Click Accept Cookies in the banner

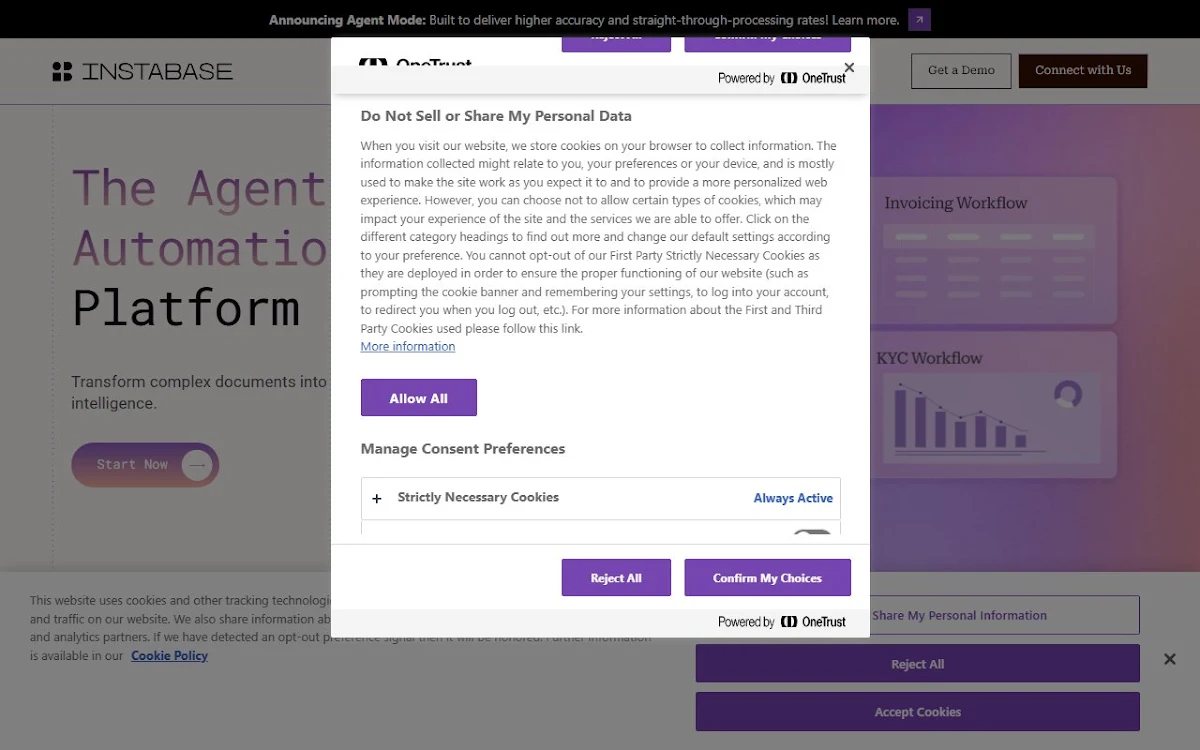pos(918,712)
